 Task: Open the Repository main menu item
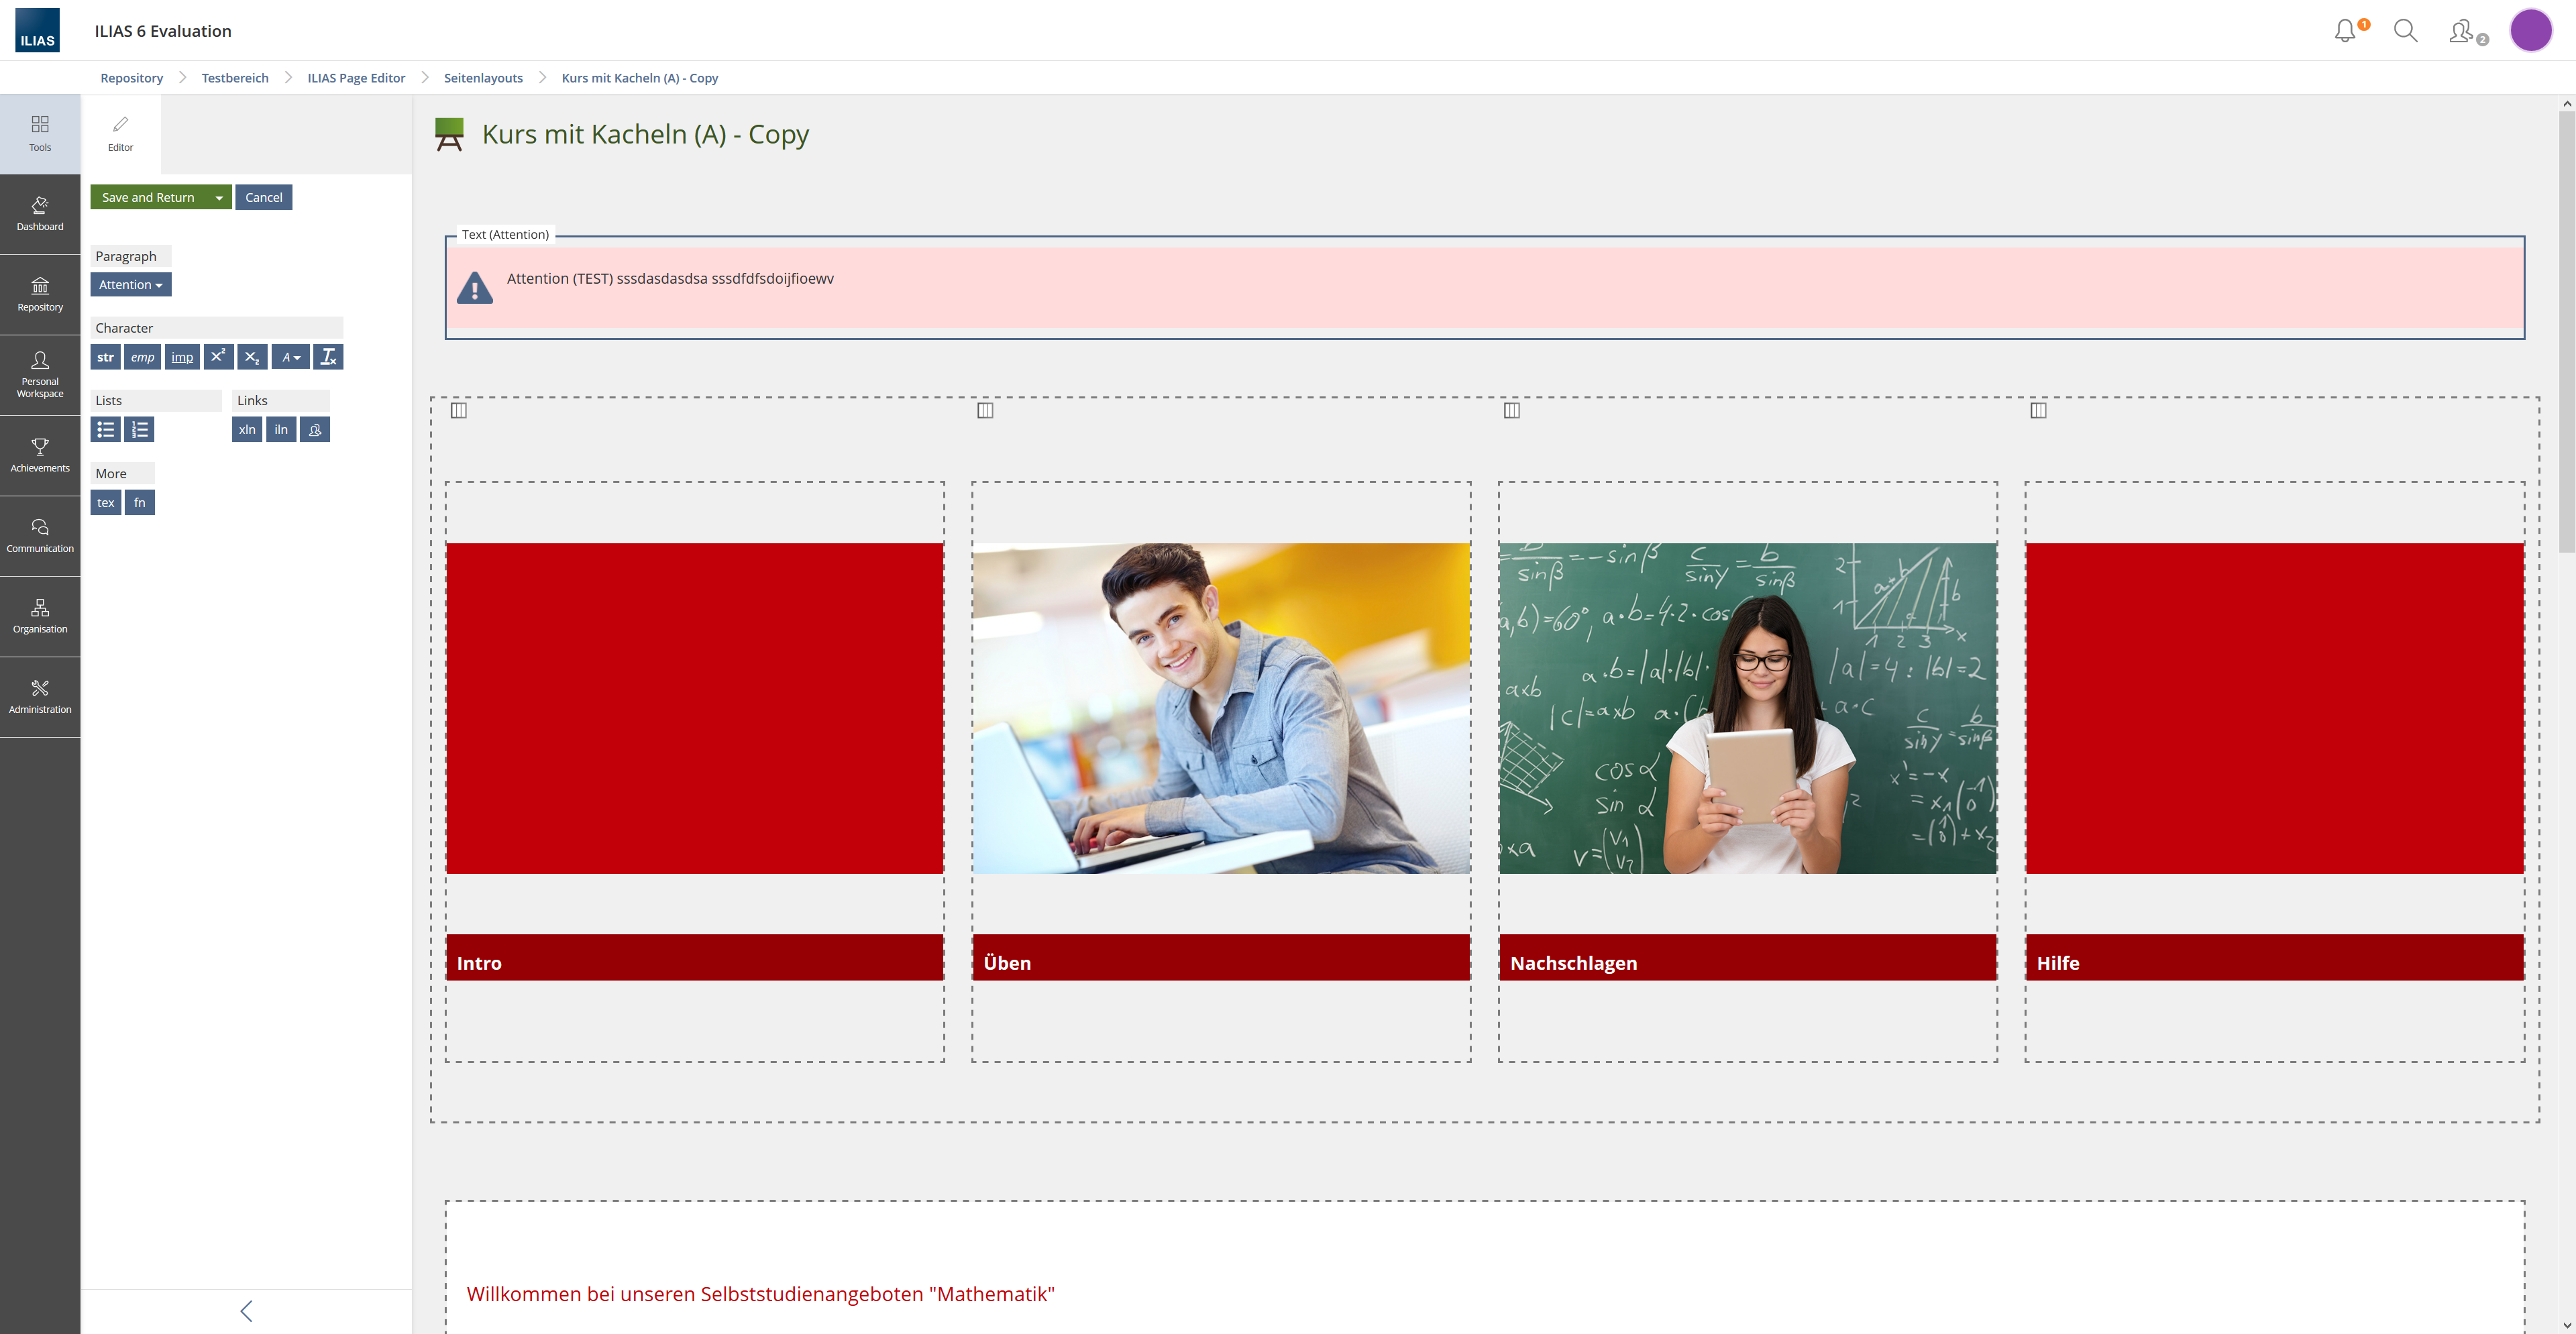click(40, 294)
